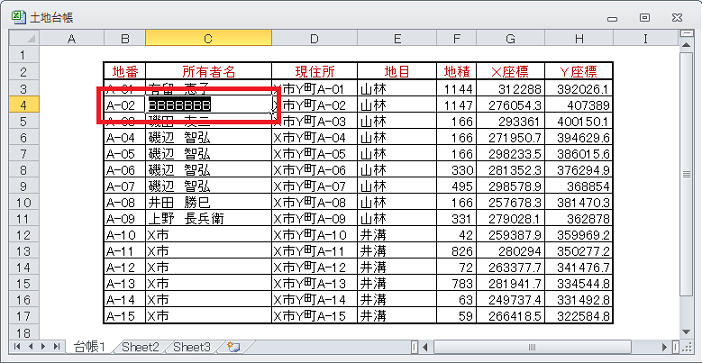
Task: Select row 1 header
Action: (25, 55)
